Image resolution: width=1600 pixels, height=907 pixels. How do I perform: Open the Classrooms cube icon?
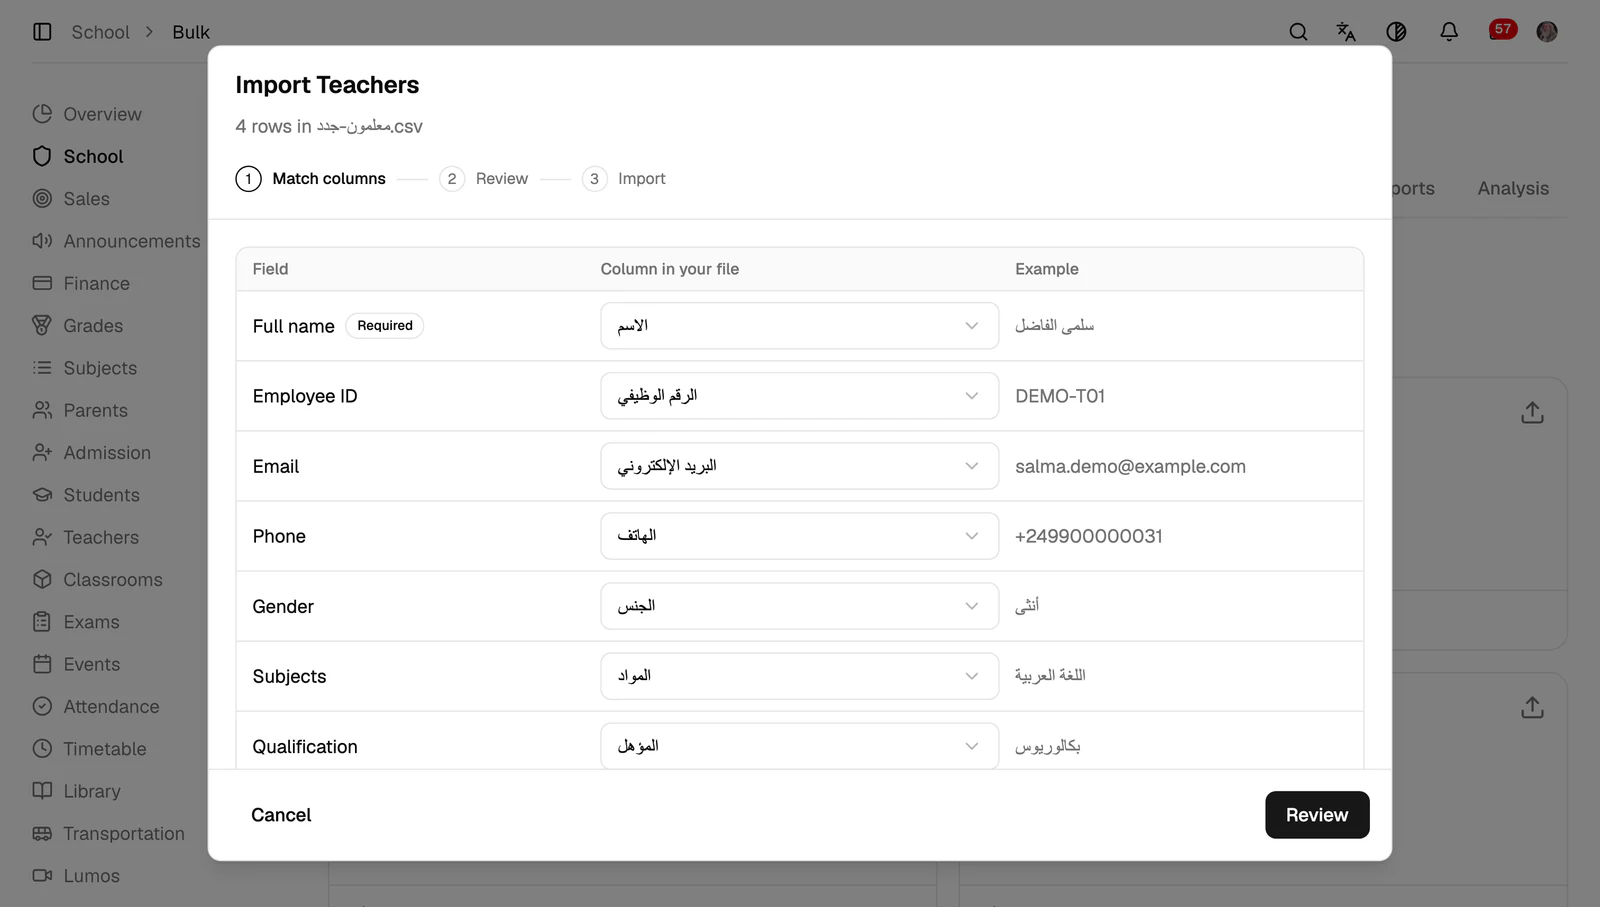[42, 580]
